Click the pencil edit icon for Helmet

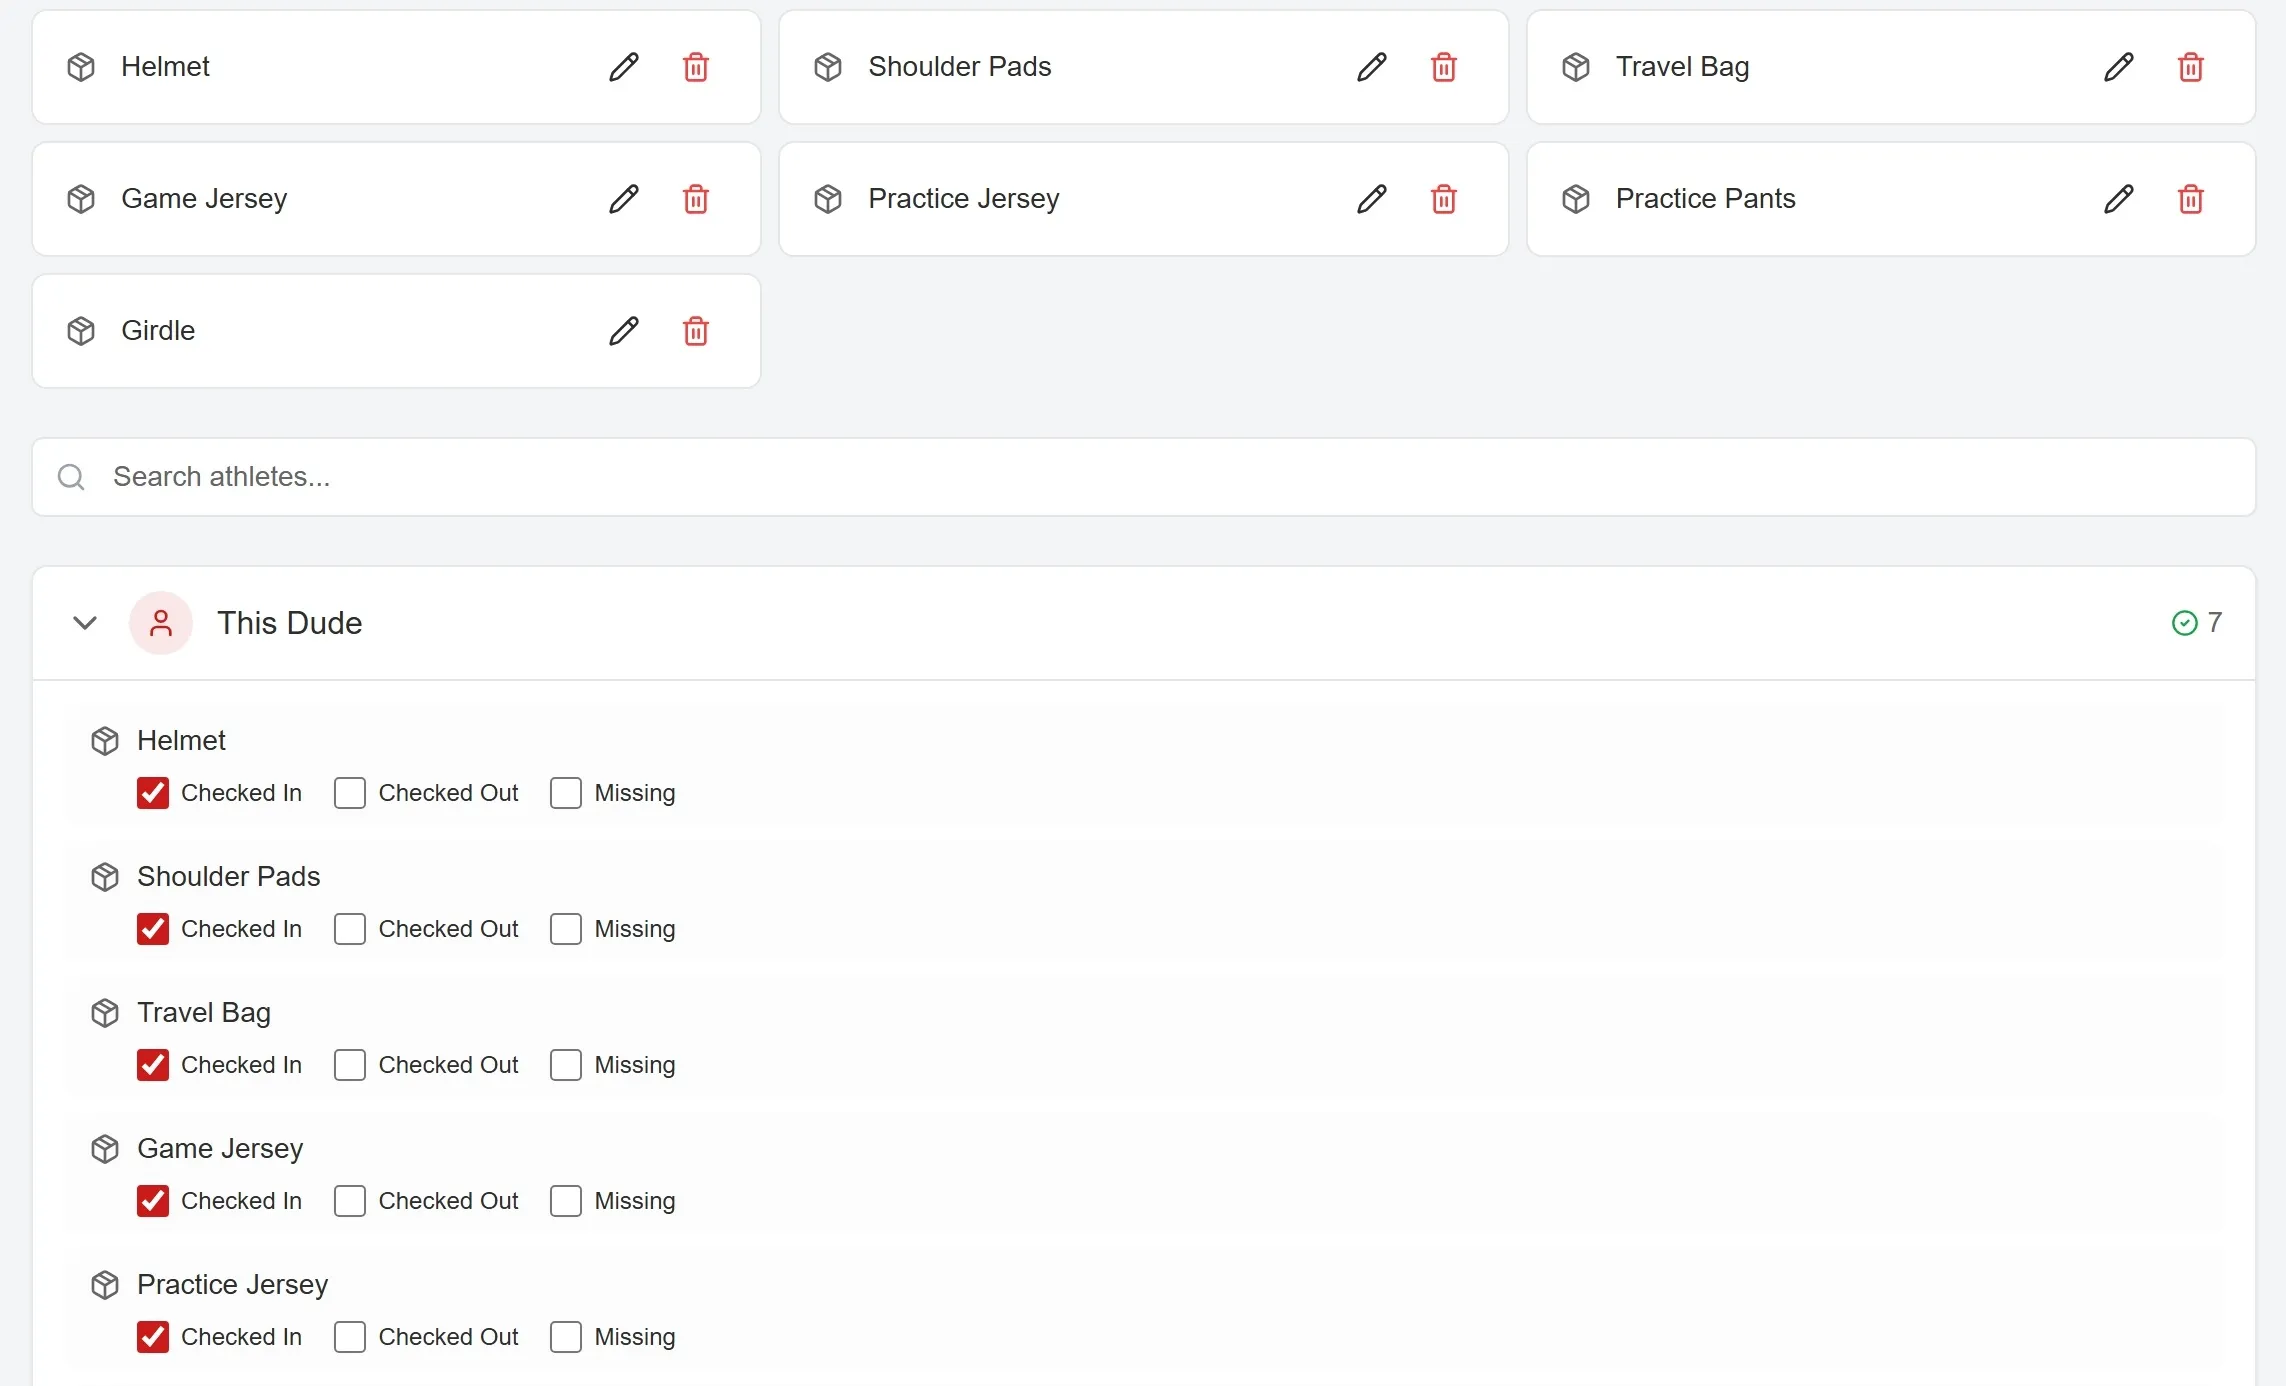(623, 67)
